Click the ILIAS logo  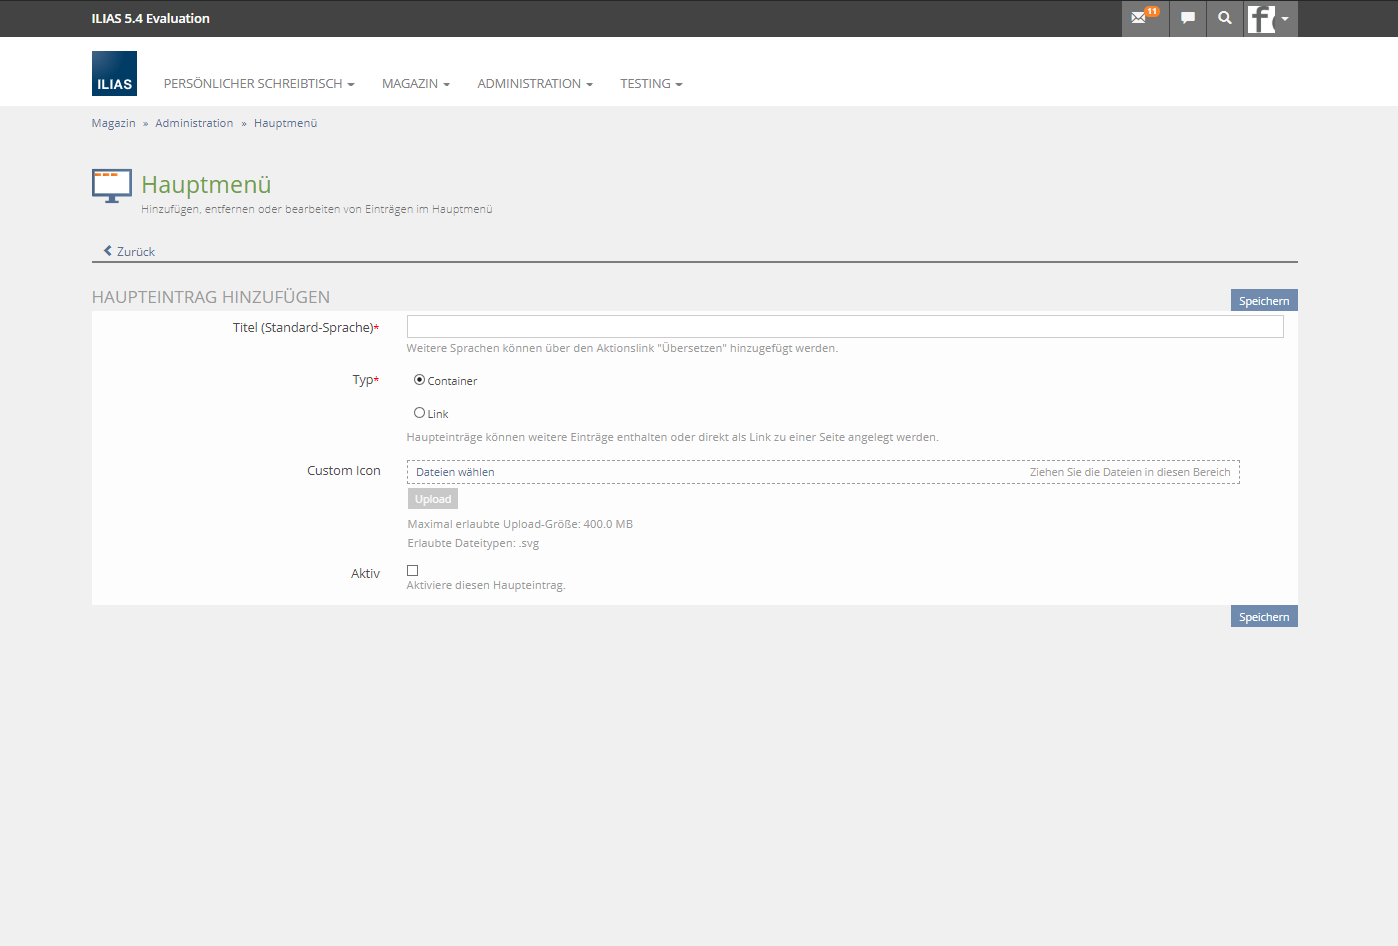click(114, 74)
